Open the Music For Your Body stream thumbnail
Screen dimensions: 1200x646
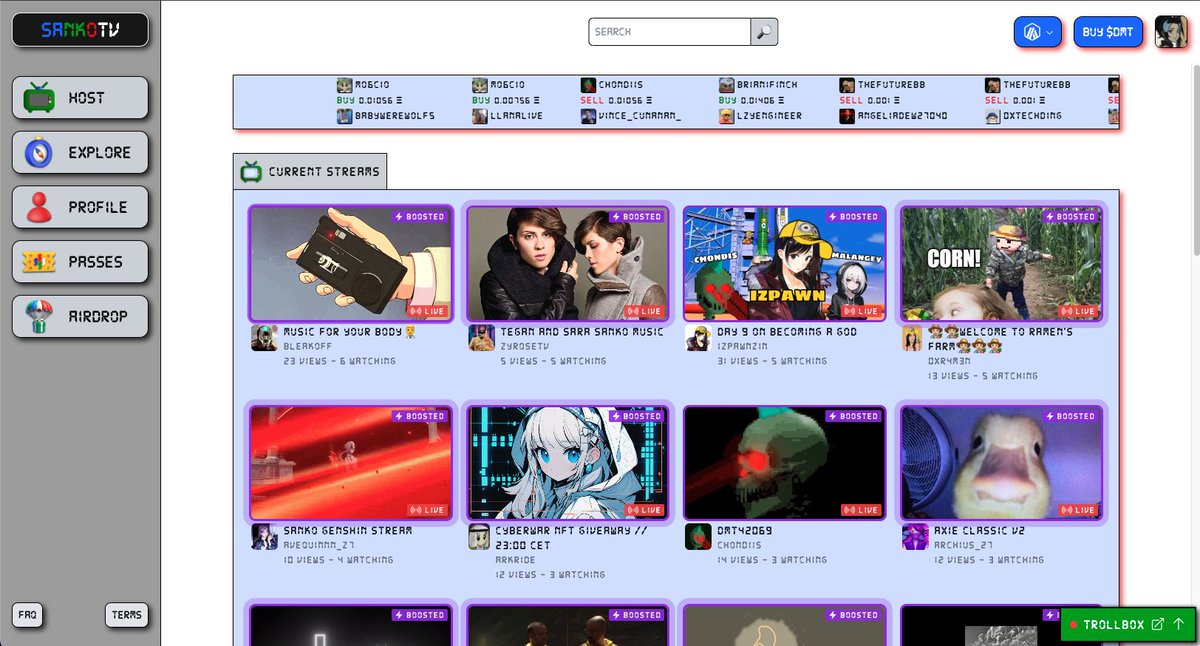[x=350, y=264]
